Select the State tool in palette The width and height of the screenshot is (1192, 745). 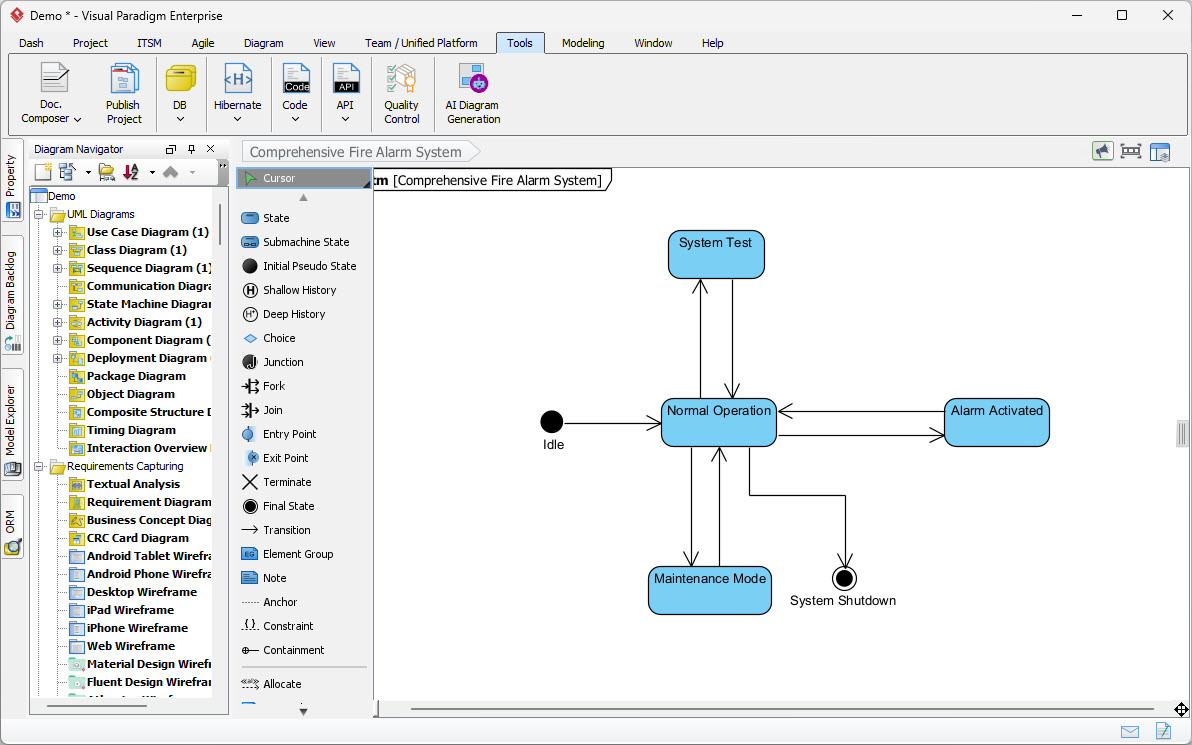tap(265, 218)
